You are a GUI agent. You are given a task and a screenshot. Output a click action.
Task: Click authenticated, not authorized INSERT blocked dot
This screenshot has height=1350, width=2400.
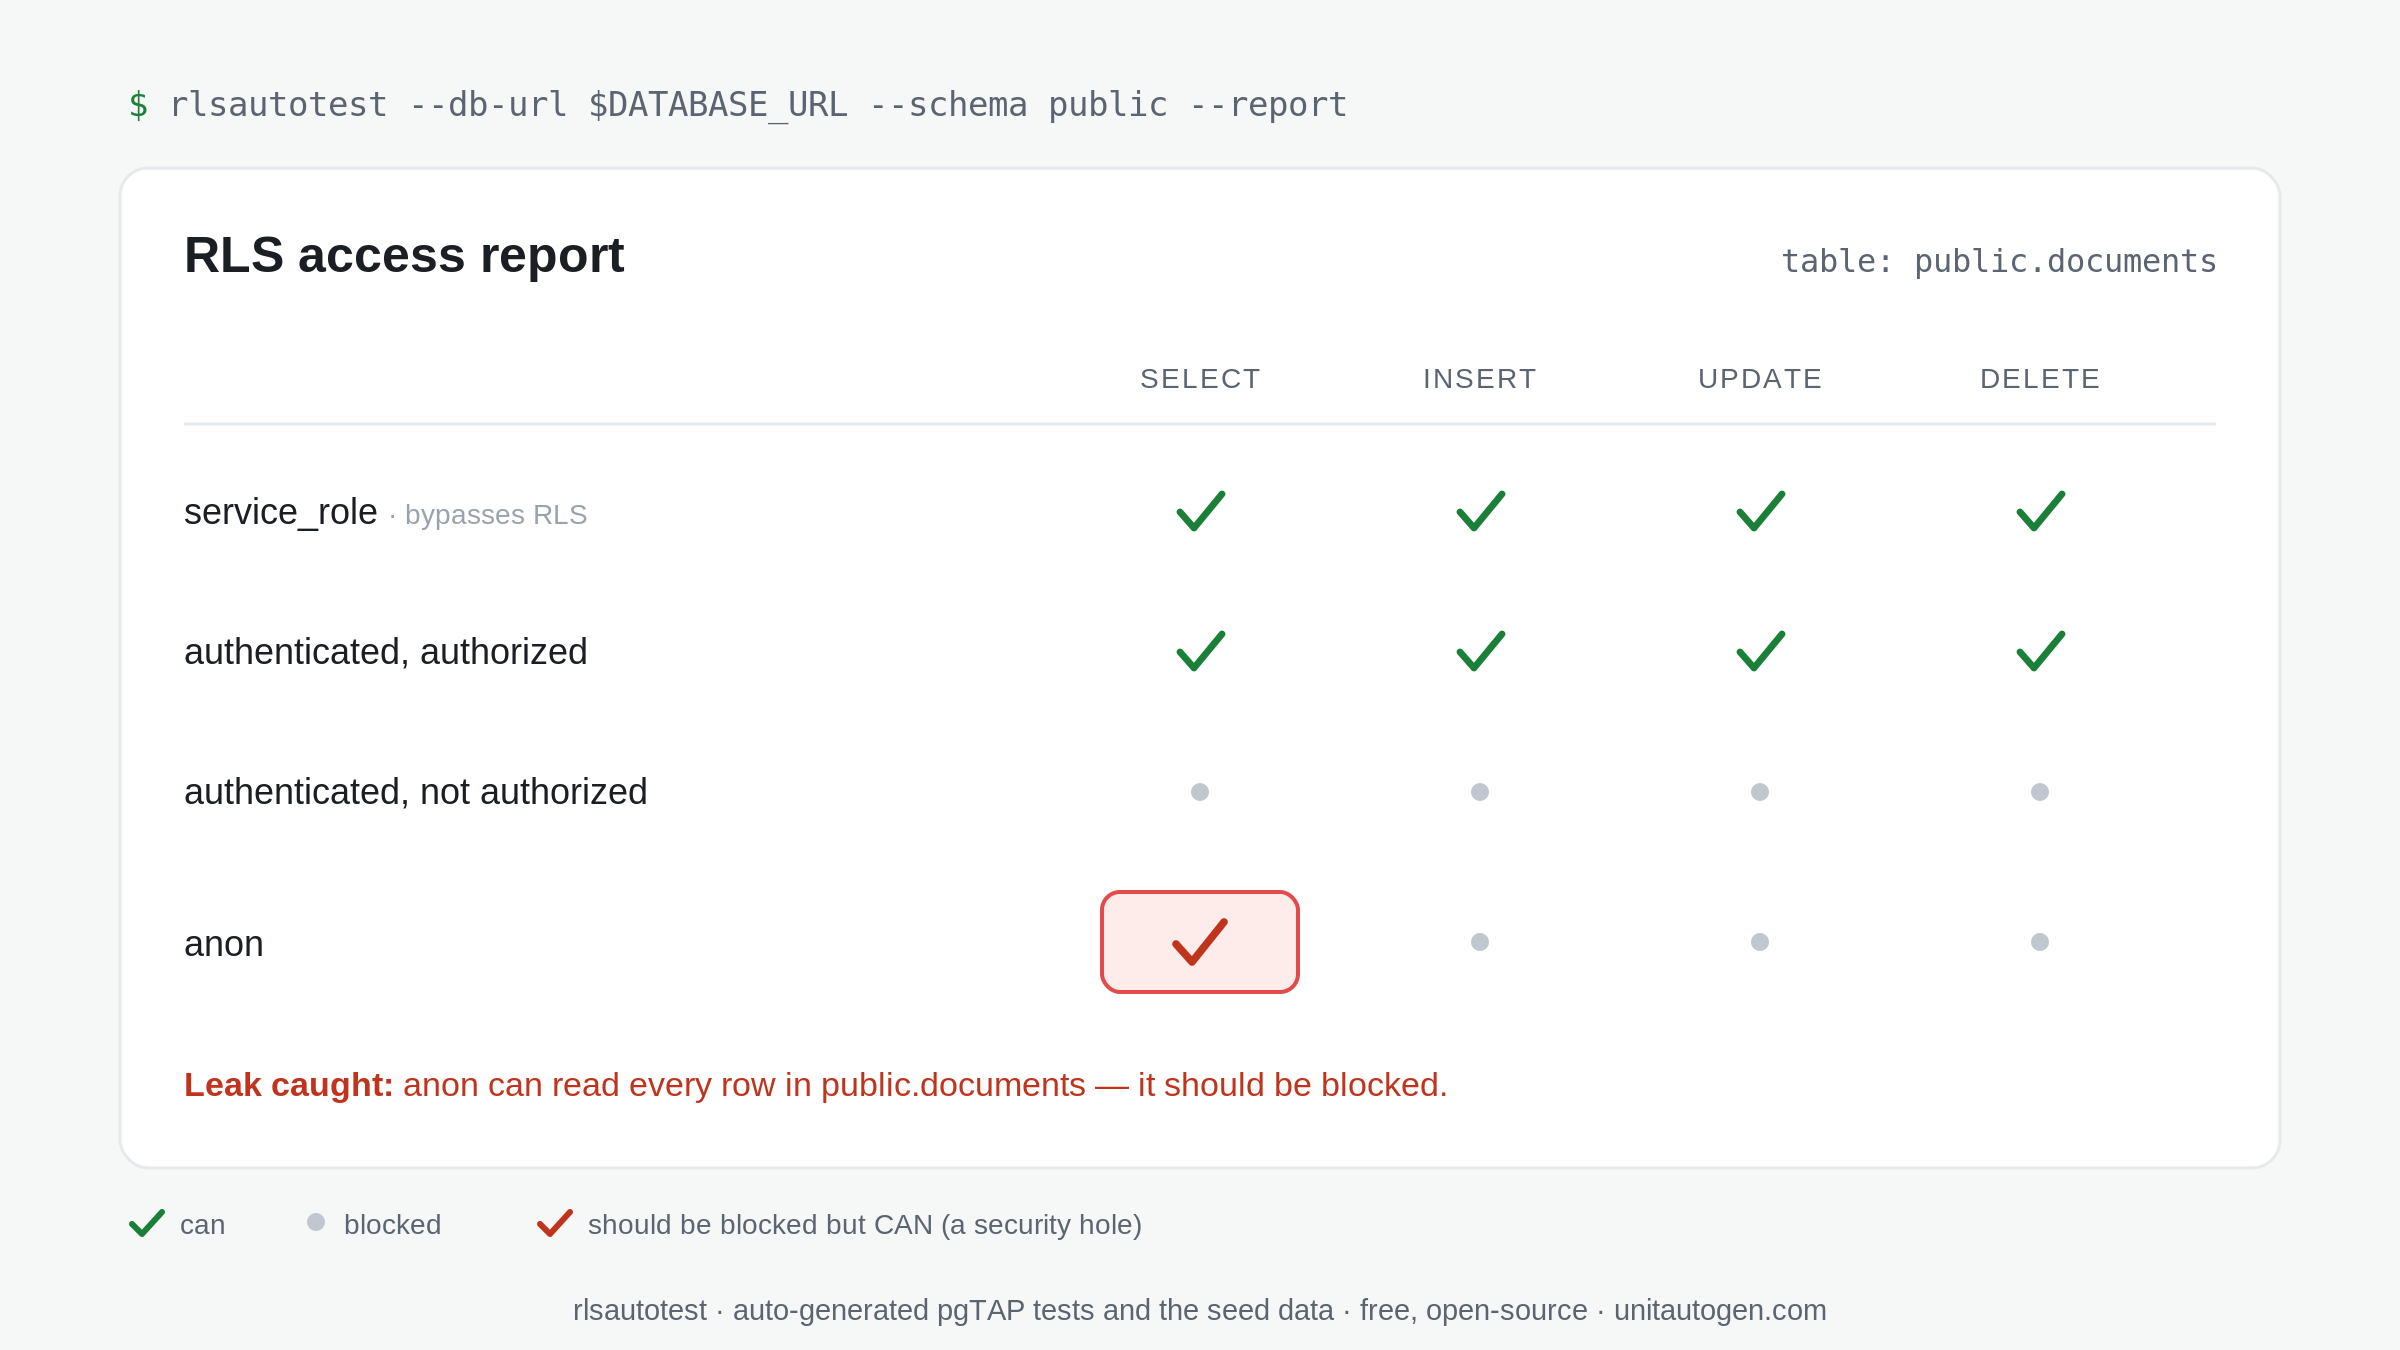click(x=1480, y=792)
